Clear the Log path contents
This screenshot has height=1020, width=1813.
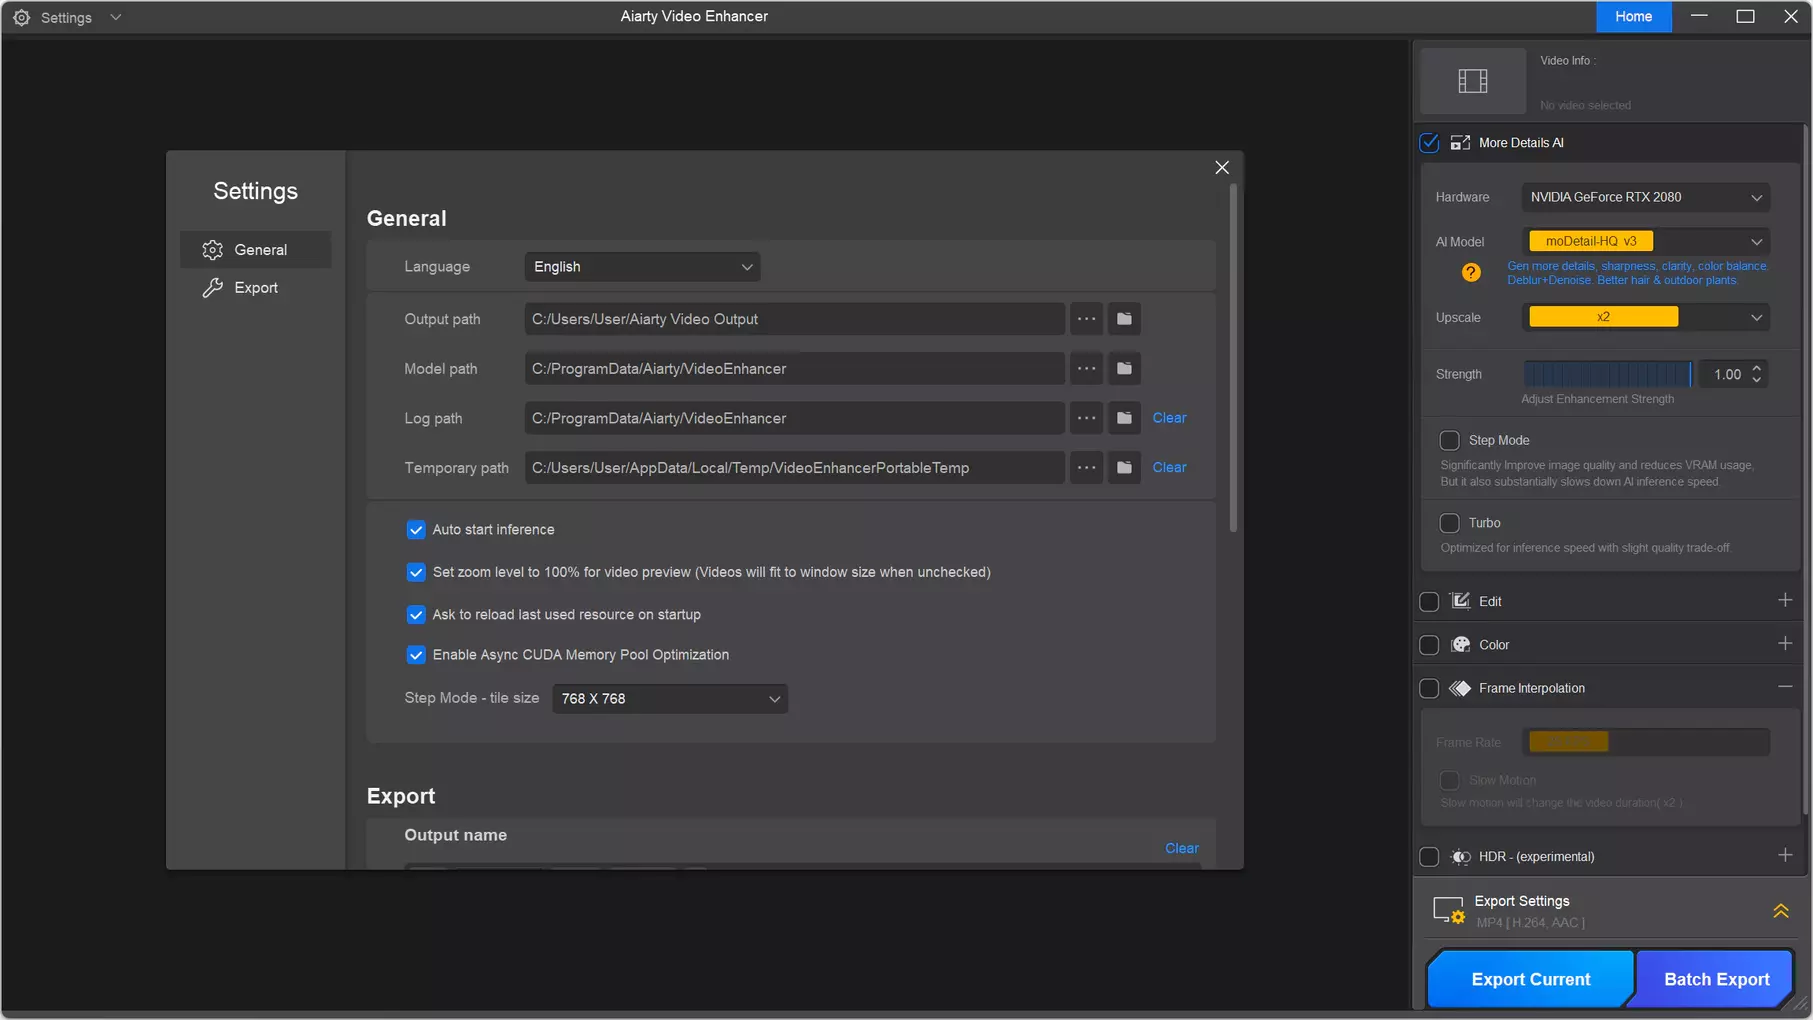tap(1169, 418)
